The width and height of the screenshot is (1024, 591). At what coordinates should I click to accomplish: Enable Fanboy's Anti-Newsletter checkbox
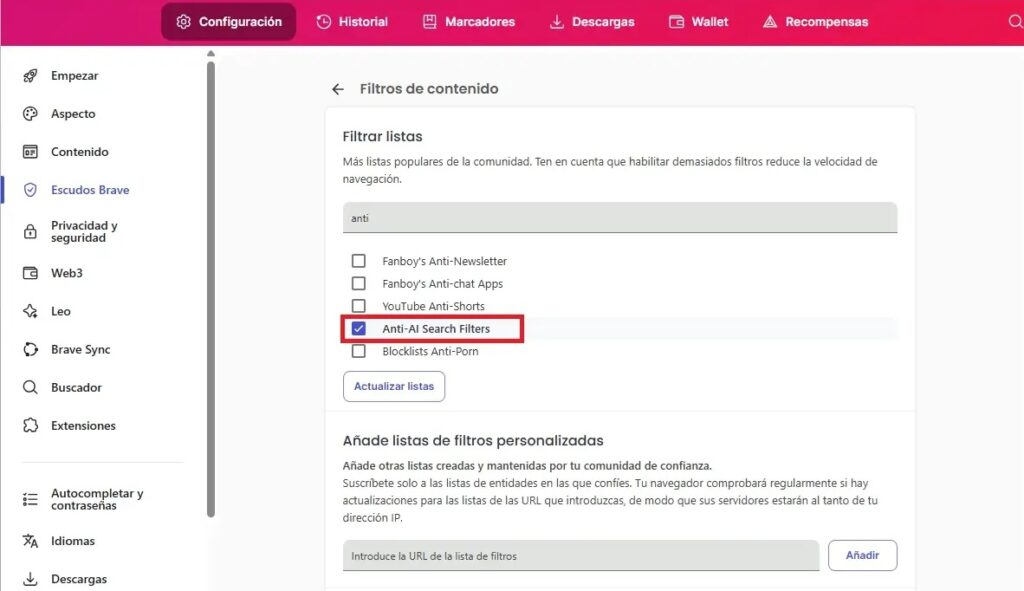pyautogui.click(x=359, y=261)
